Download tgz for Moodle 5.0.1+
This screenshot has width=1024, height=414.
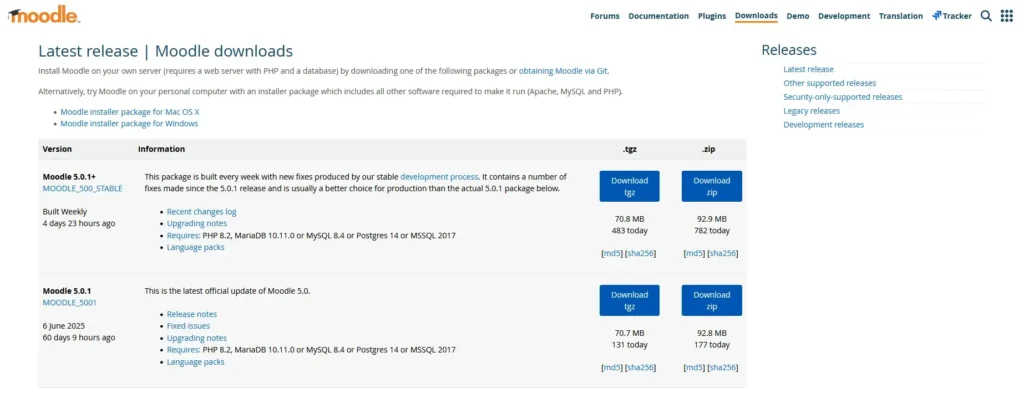point(630,186)
